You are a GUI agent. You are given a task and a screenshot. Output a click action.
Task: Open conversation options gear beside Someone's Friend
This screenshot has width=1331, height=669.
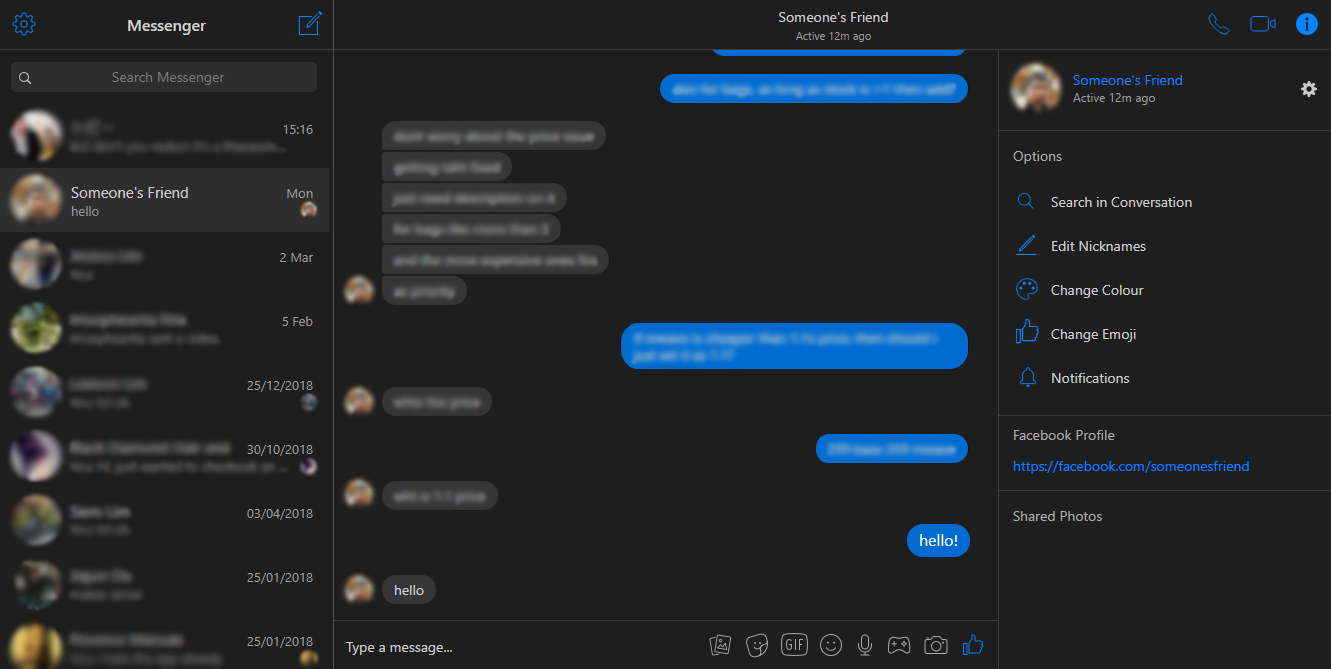click(1308, 89)
